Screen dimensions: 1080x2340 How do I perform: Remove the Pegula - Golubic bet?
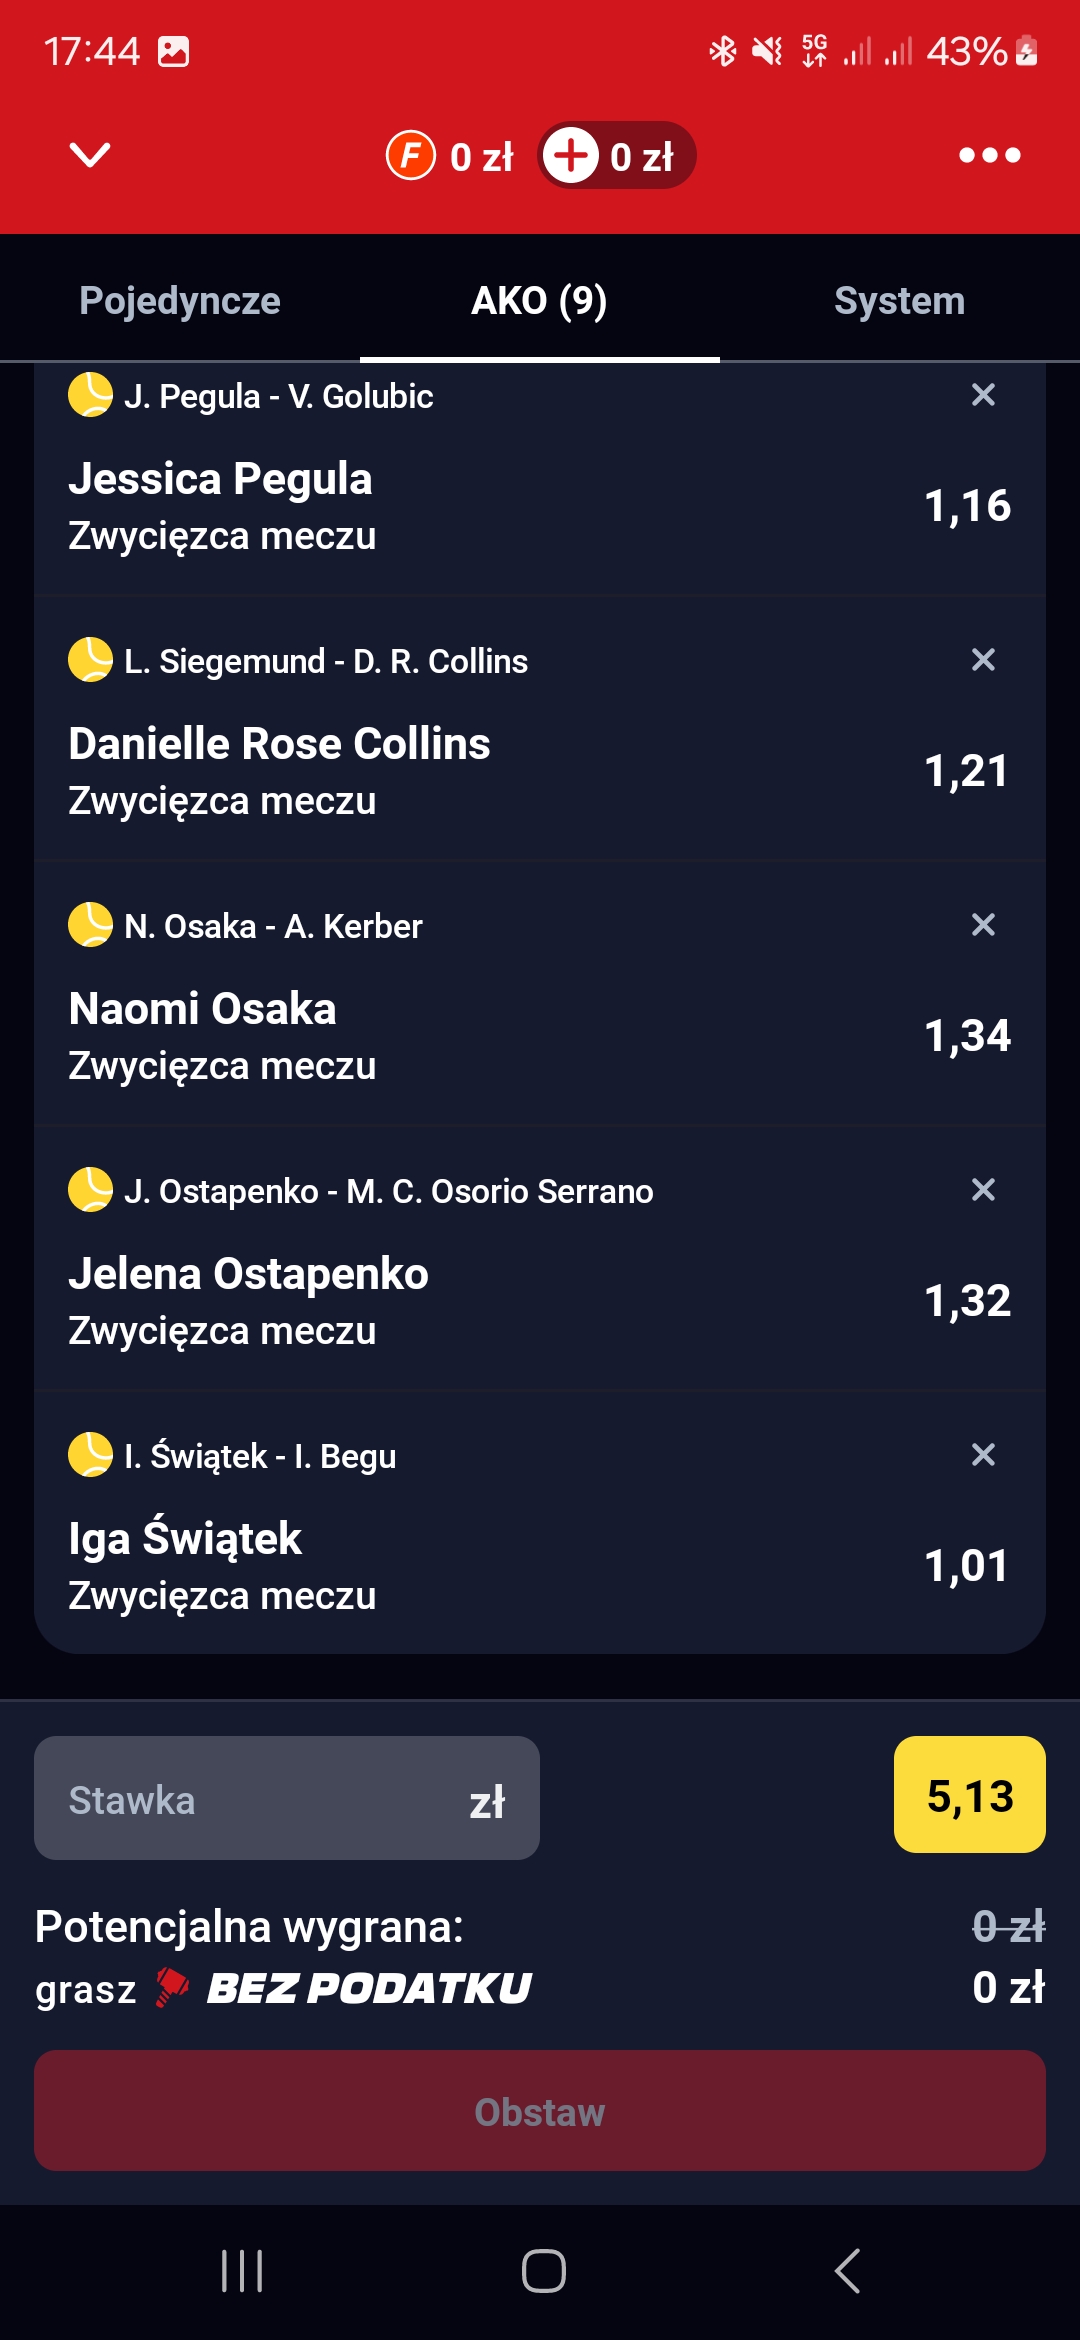click(x=983, y=395)
